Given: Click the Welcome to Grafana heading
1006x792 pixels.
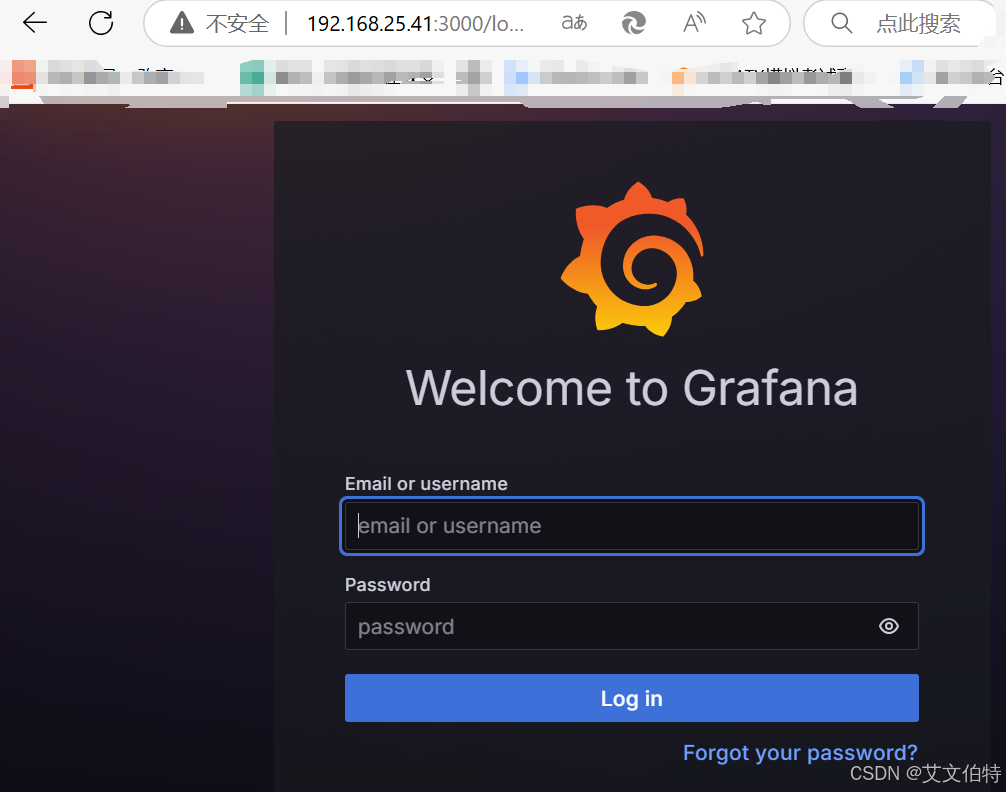Looking at the screenshot, I should point(632,388).
